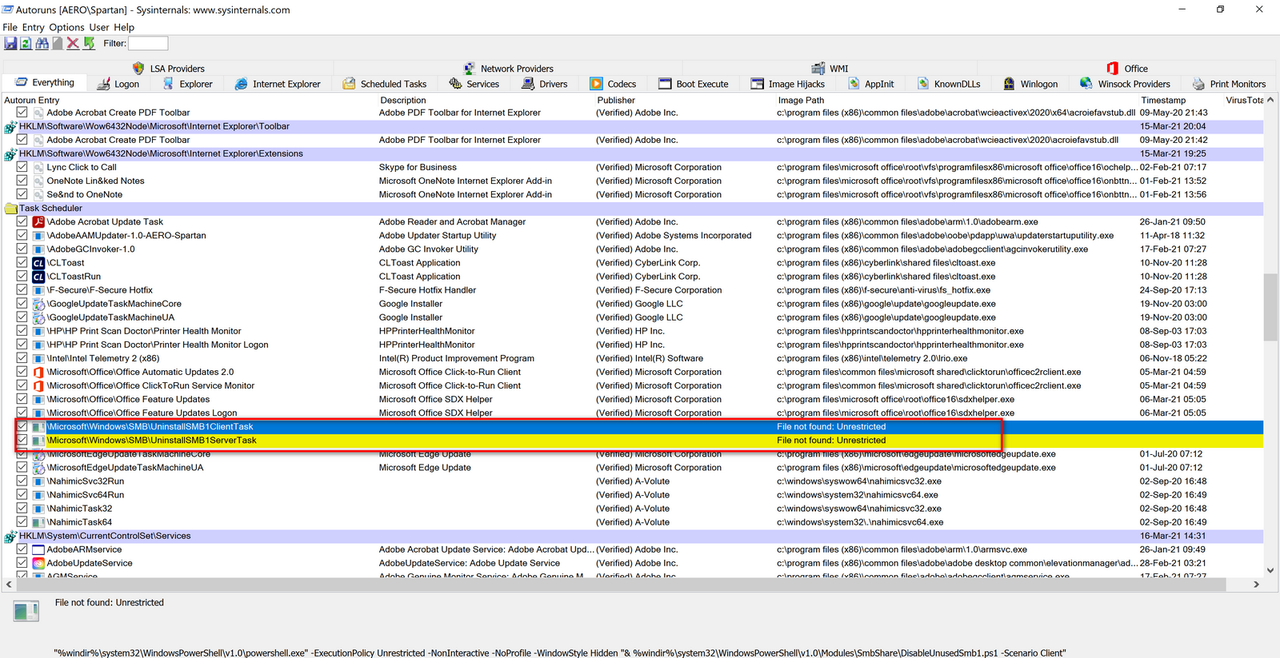
Task: Click the icon of GoogleUpdateTaskMachineCore
Action: coord(39,304)
